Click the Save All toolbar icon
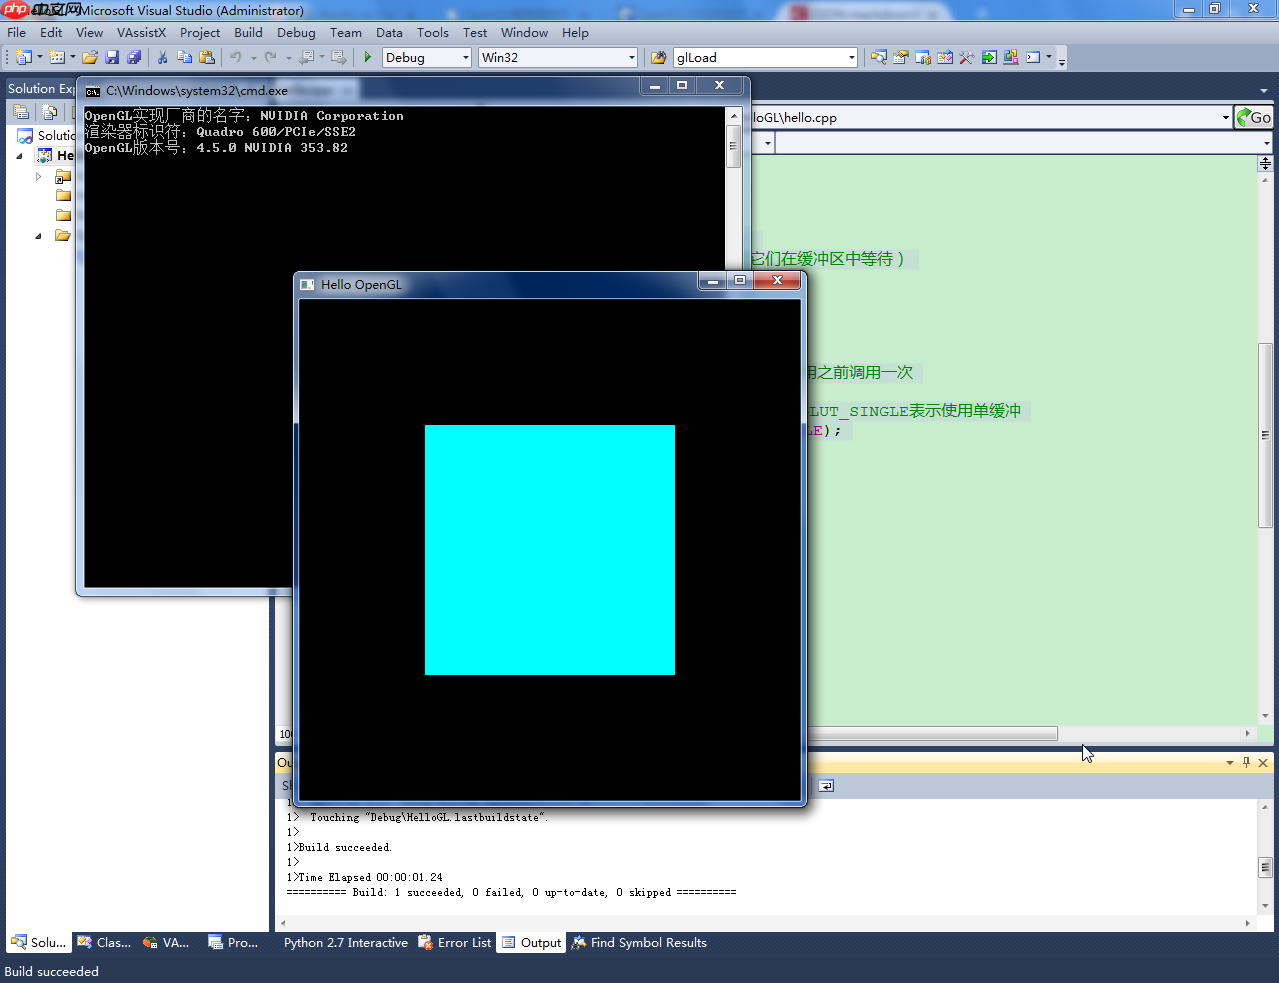1279x983 pixels. pos(135,57)
